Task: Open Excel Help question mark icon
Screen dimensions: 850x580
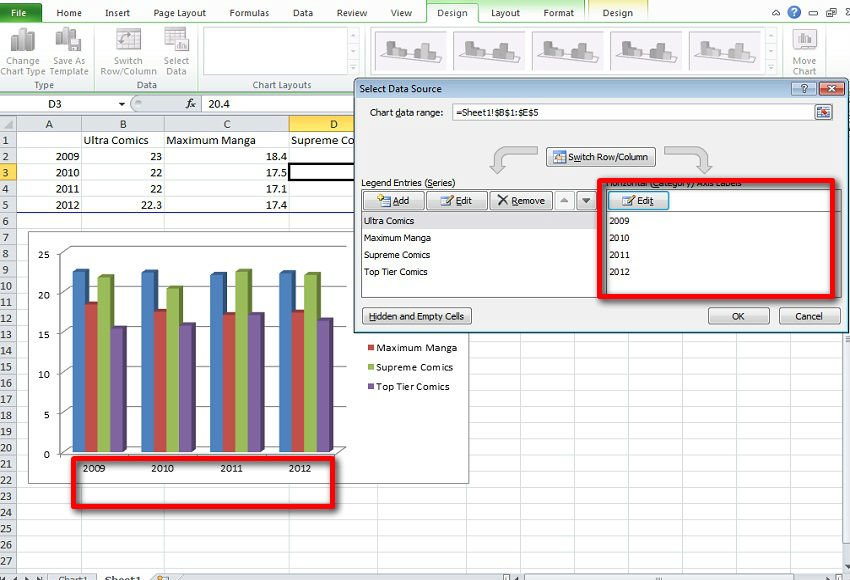Action: pos(794,12)
